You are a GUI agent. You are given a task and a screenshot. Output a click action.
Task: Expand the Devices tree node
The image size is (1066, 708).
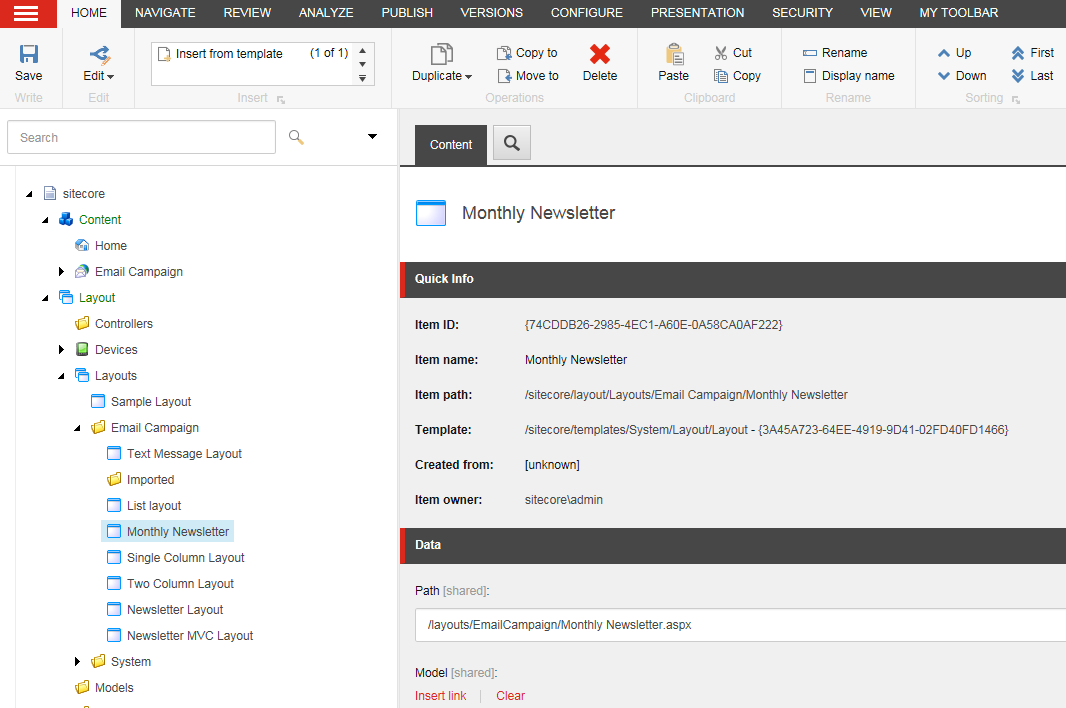[x=62, y=350]
